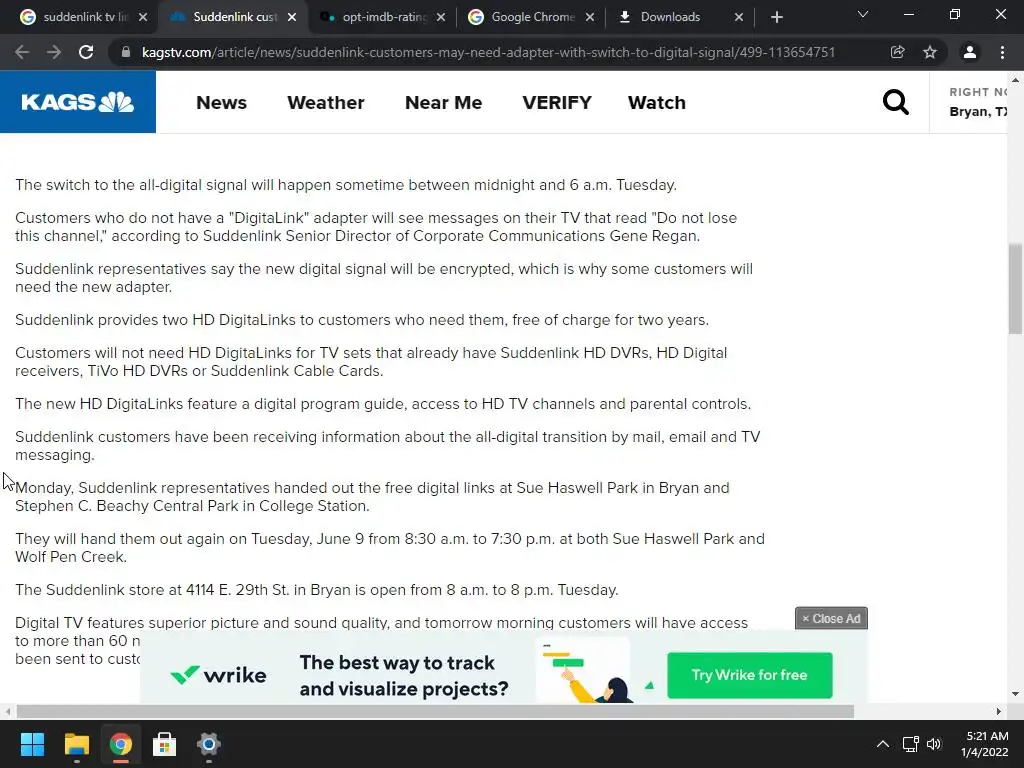Close the 'opt-imdb-rating' tab

pyautogui.click(x=441, y=17)
